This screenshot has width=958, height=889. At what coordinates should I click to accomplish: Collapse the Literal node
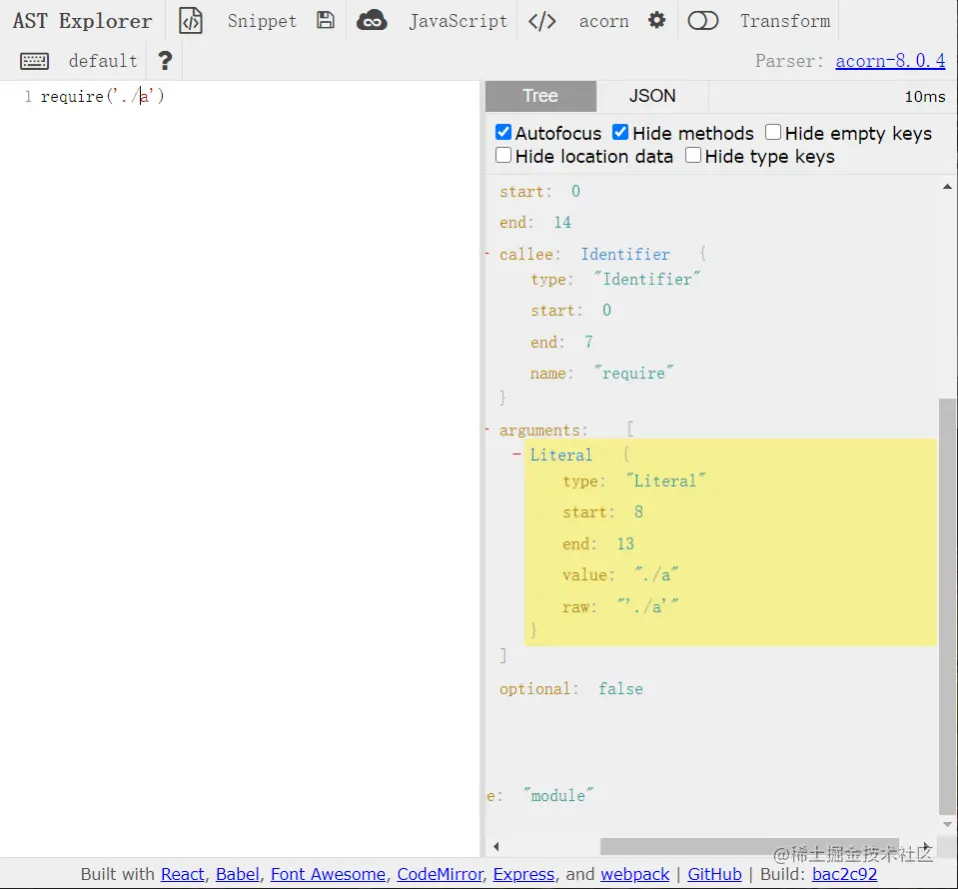[517, 454]
